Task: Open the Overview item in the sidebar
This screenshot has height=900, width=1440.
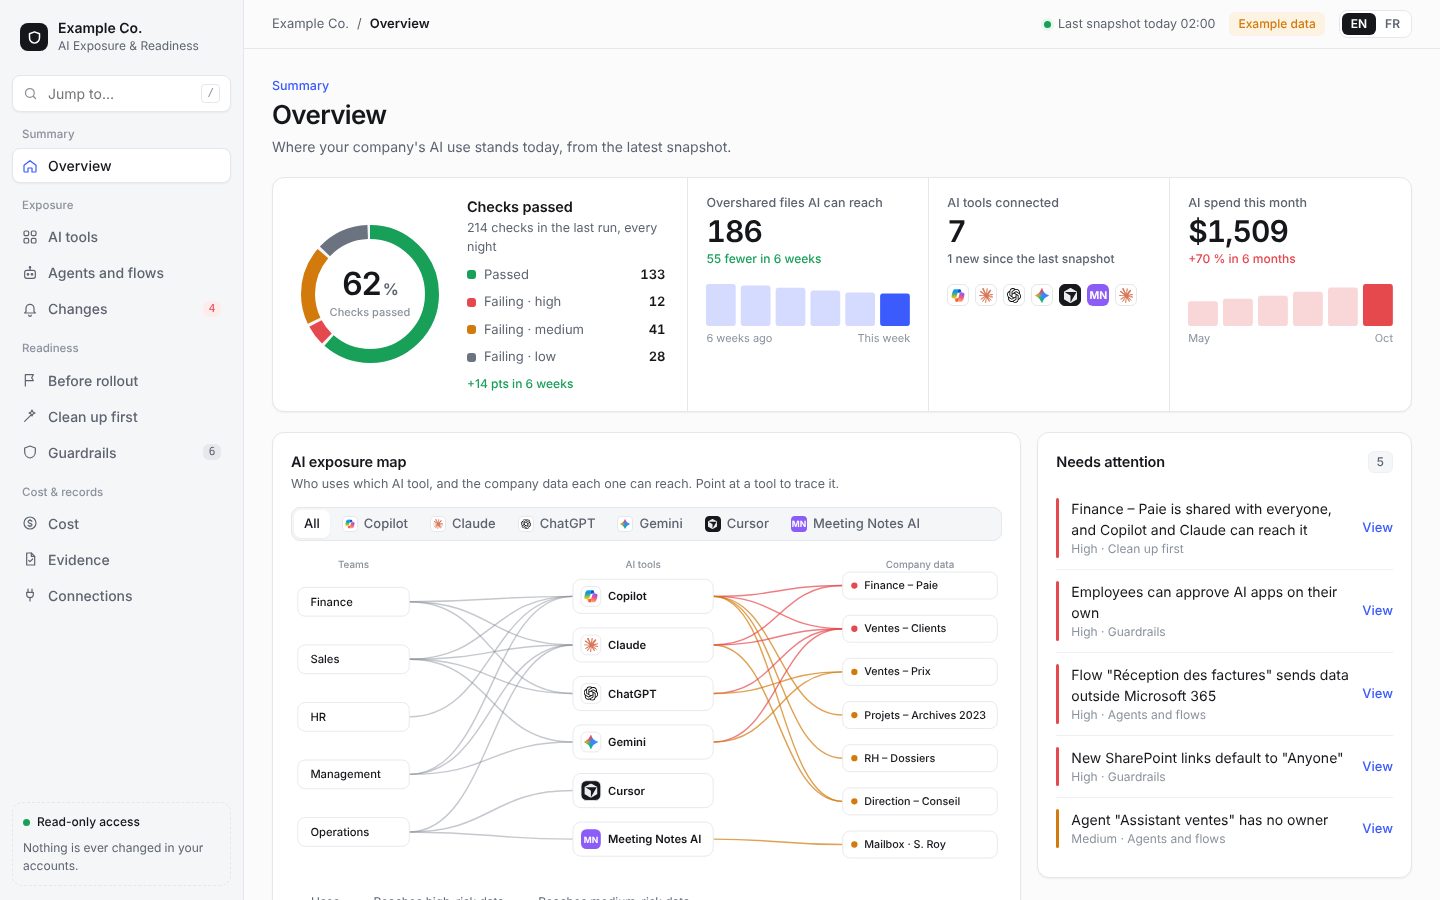Action: click(x=121, y=166)
